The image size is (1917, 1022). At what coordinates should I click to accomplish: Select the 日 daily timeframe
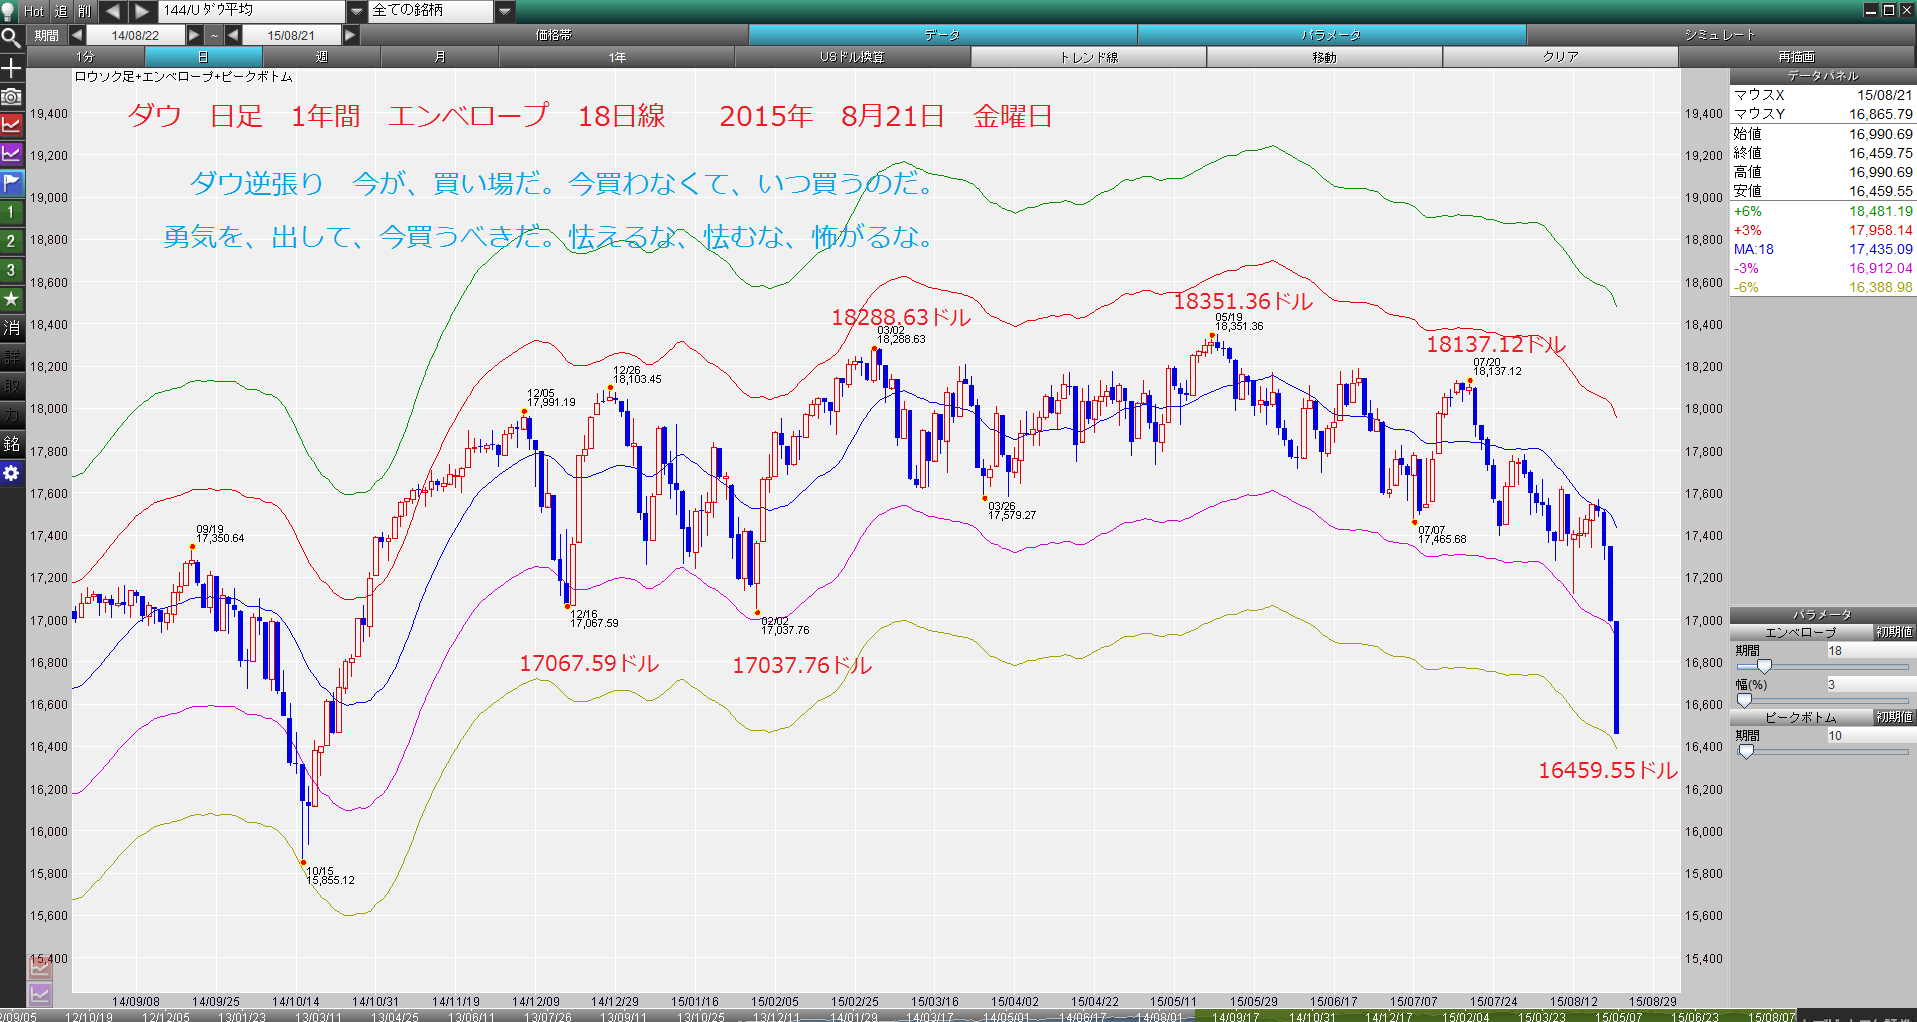pyautogui.click(x=203, y=57)
